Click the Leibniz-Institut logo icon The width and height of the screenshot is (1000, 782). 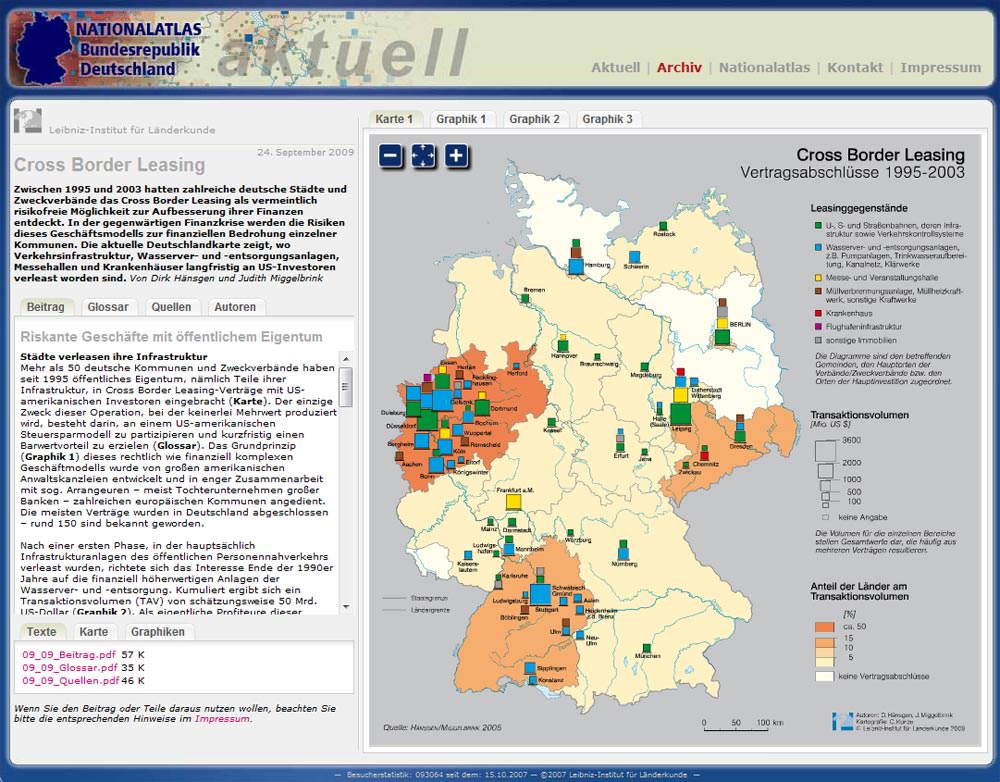pyautogui.click(x=27, y=121)
